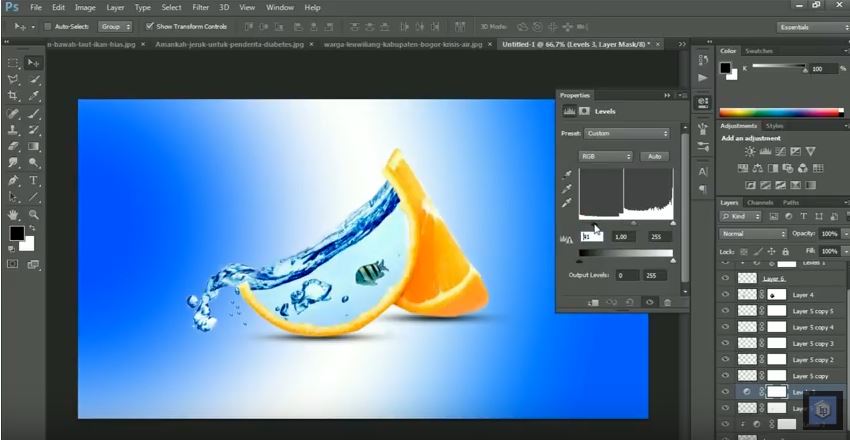
Task: Click the Auto button in Levels
Action: tap(654, 156)
